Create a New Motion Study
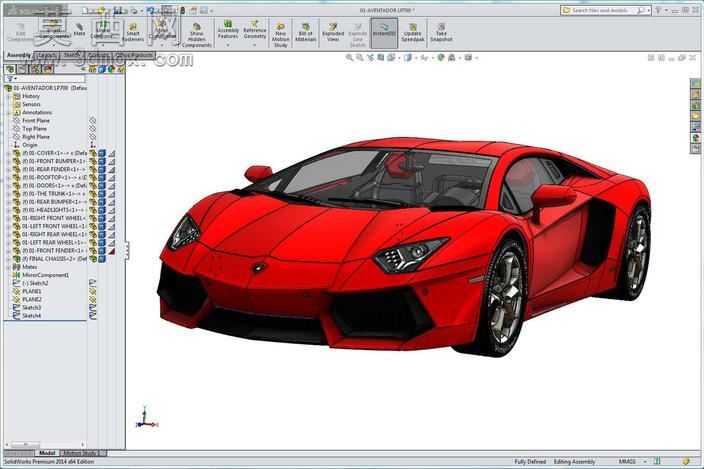 coord(280,35)
